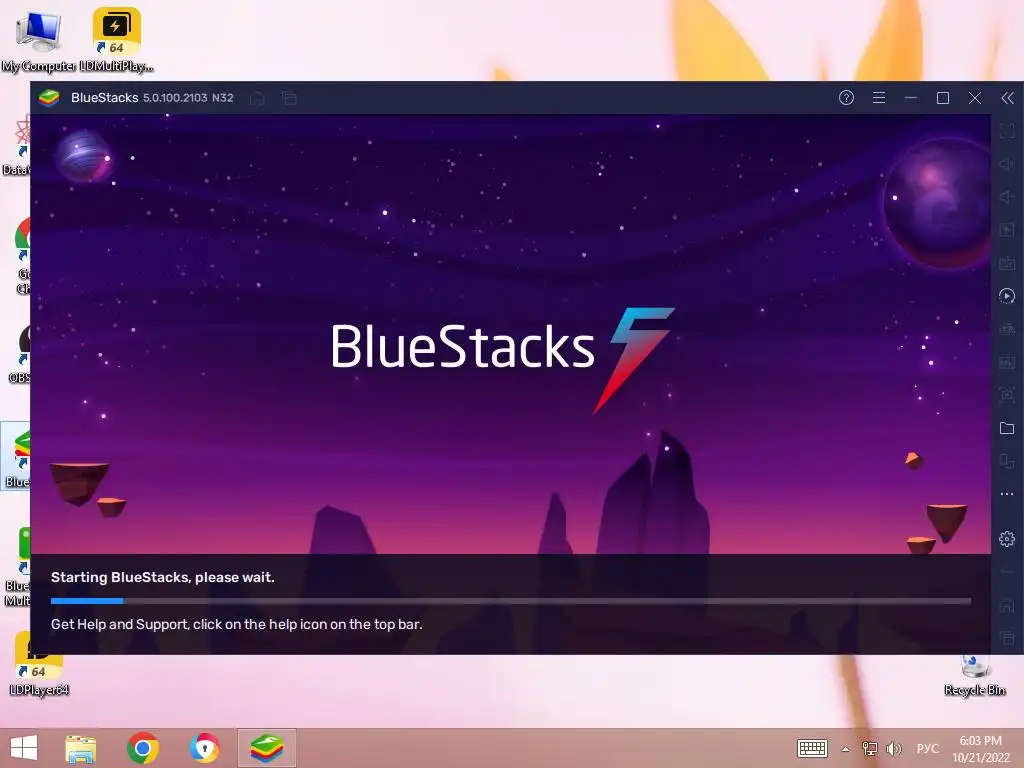Screen dimensions: 1024x768
Task: Click the 'Get Help and Support' hint text
Action: (x=236, y=624)
